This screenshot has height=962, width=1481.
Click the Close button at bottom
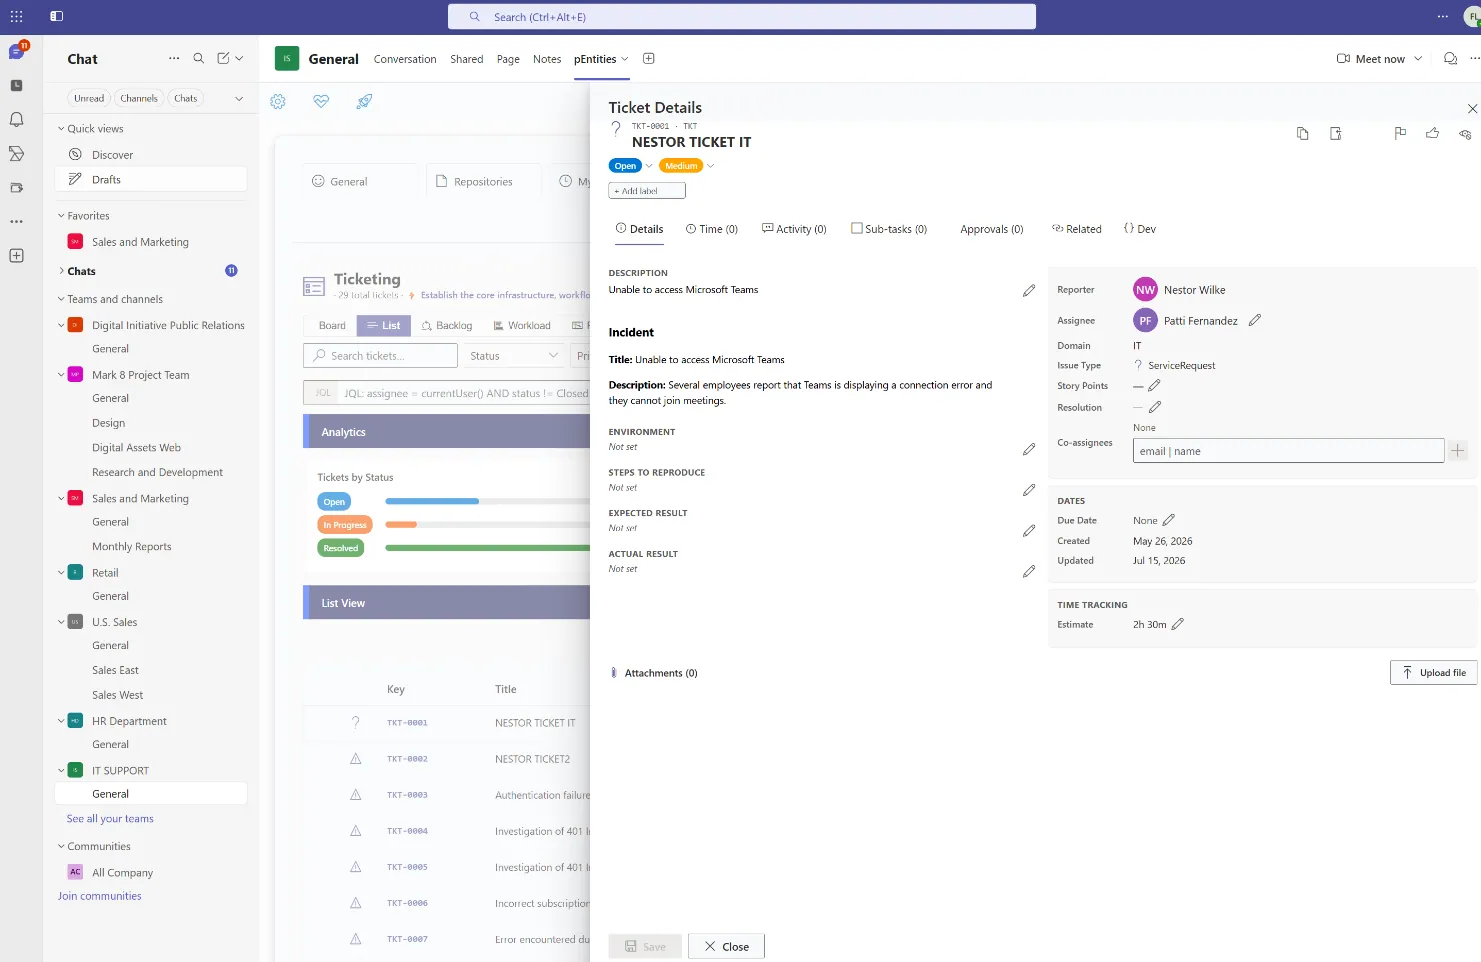(726, 946)
